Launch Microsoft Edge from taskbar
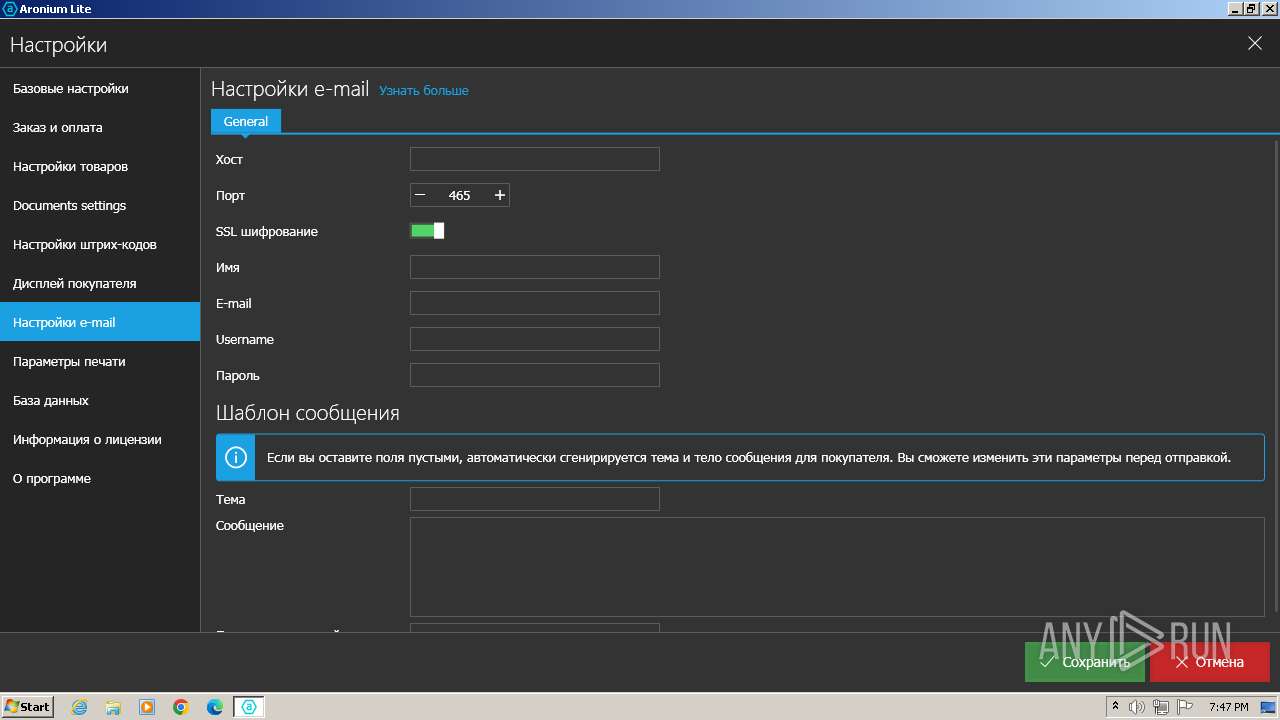1280x720 pixels. 215,707
